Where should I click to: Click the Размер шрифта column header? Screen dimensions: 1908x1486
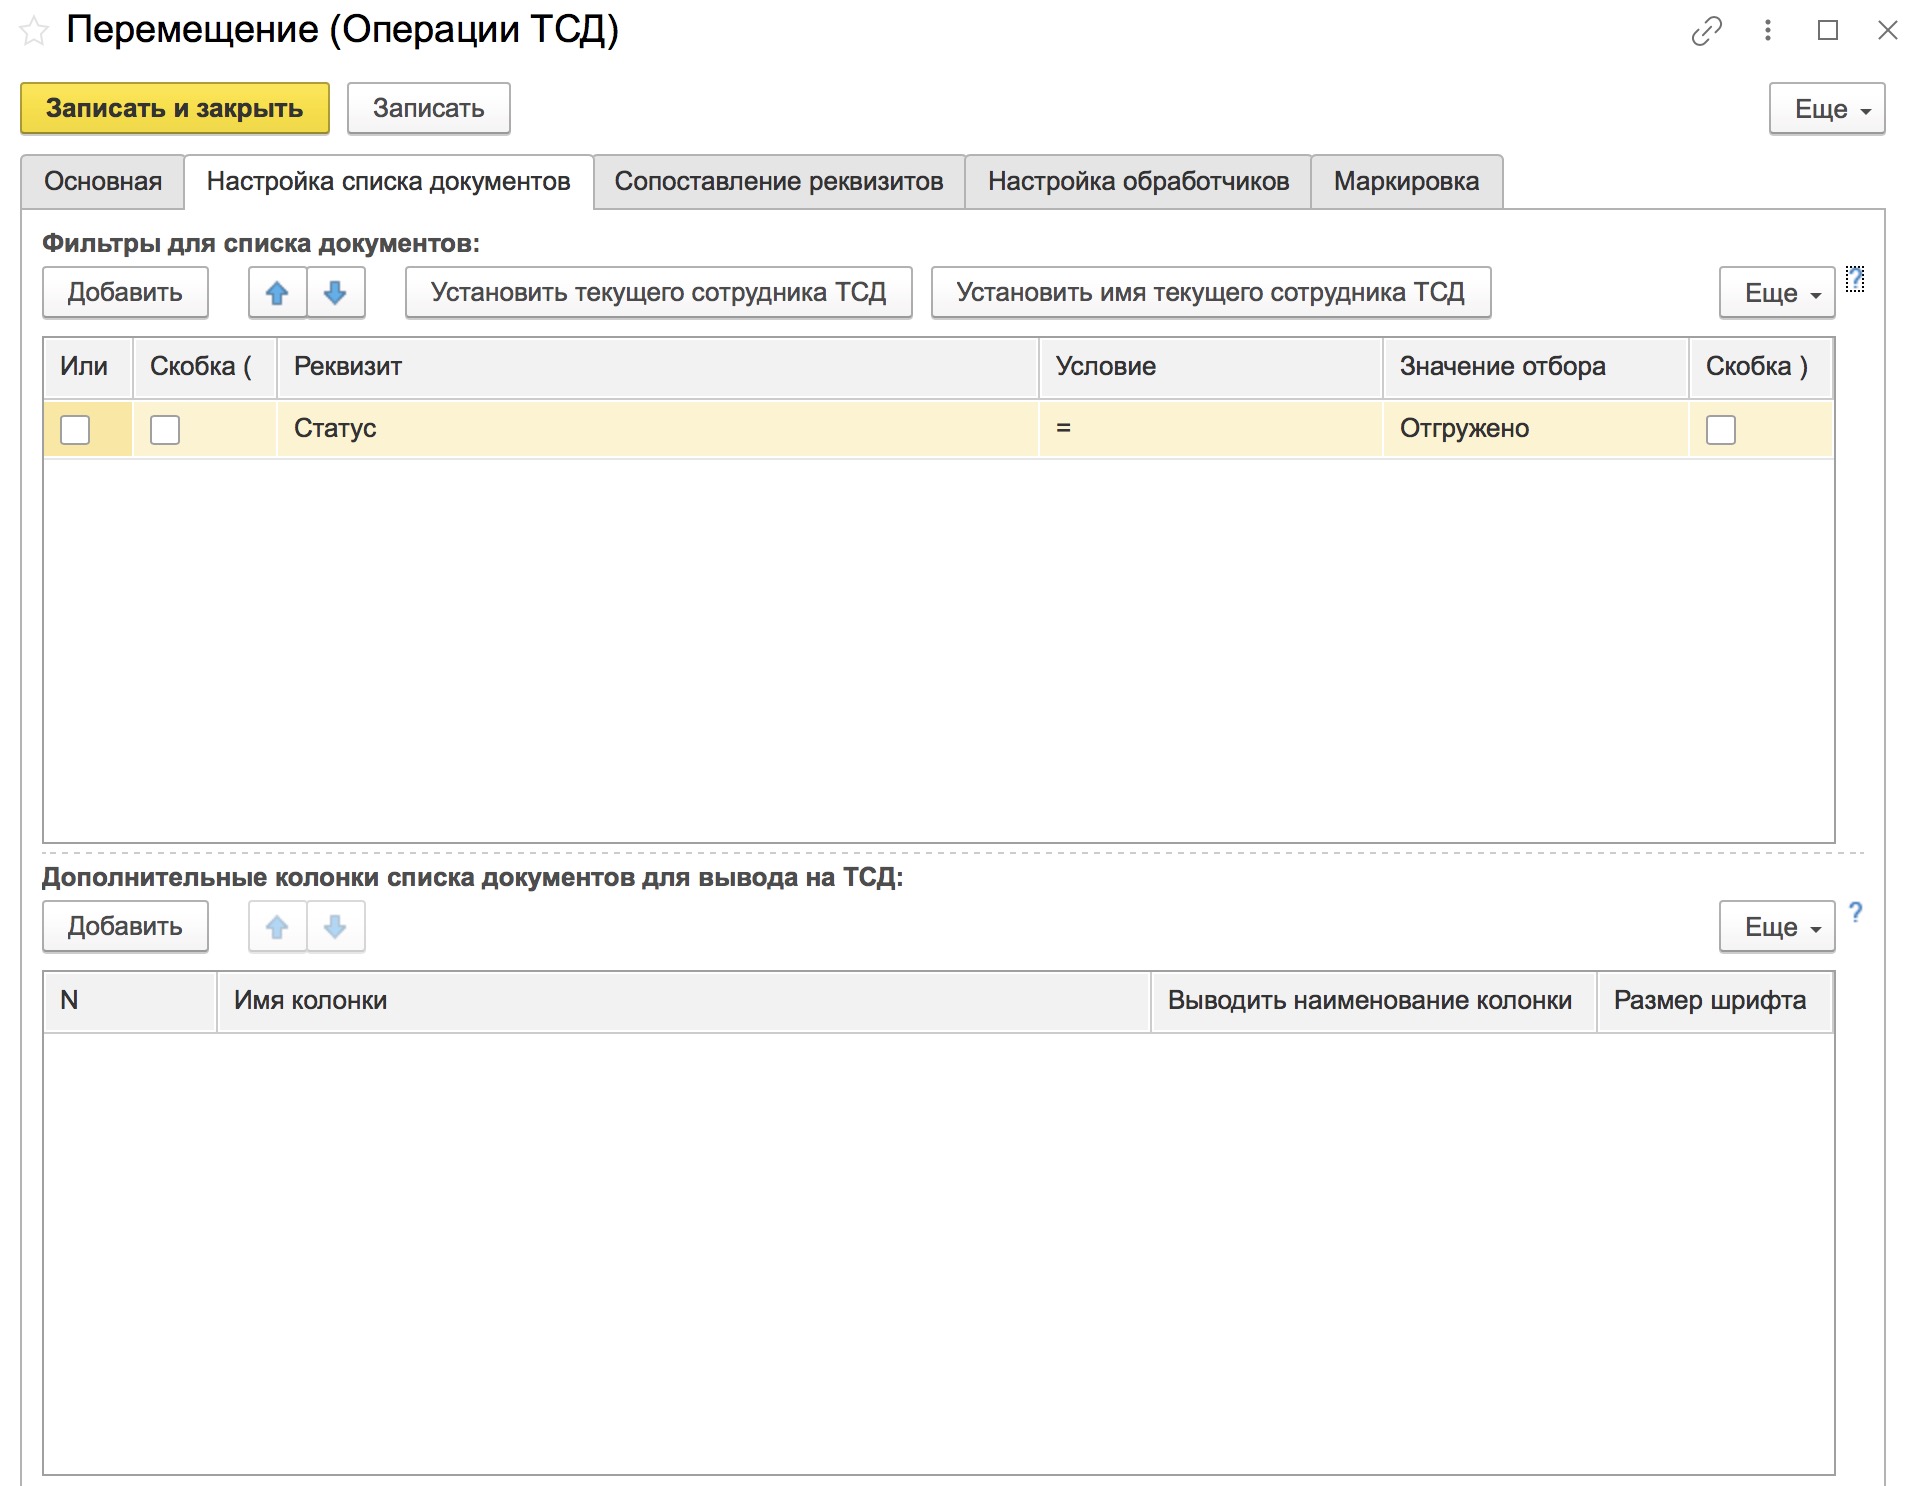[x=1715, y=1001]
